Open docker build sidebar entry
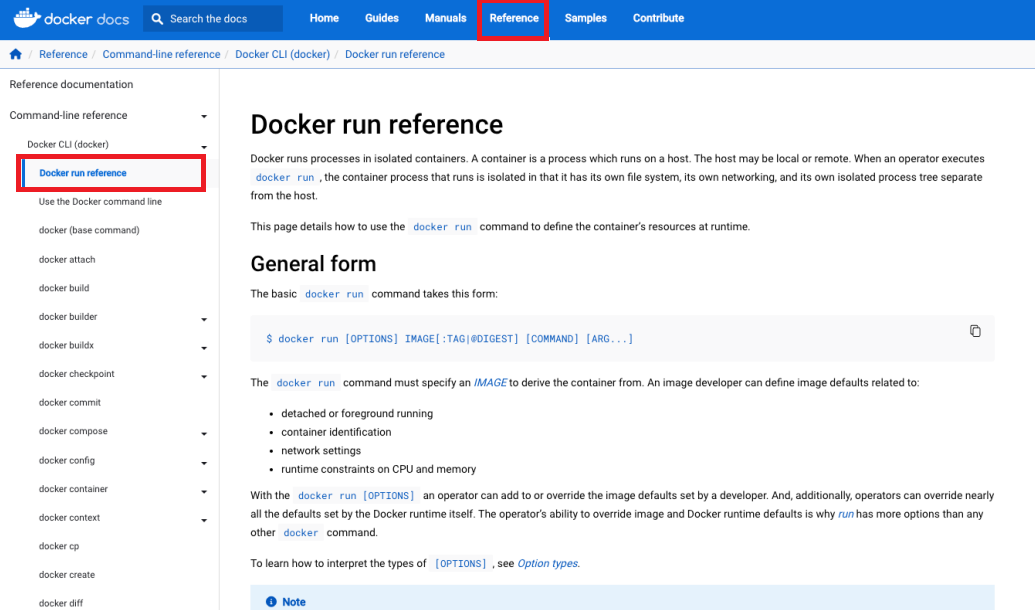The width and height of the screenshot is (1035, 610). coord(64,288)
